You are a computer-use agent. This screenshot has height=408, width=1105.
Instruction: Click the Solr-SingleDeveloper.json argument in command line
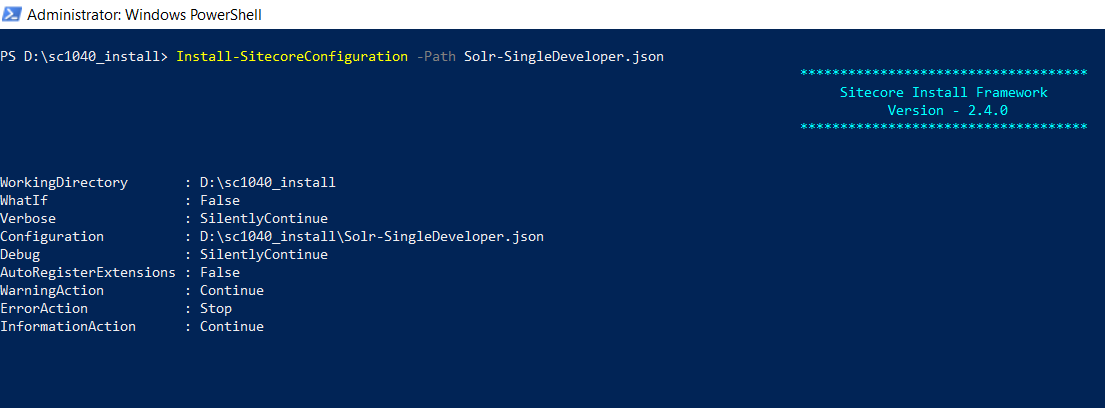[x=563, y=56]
